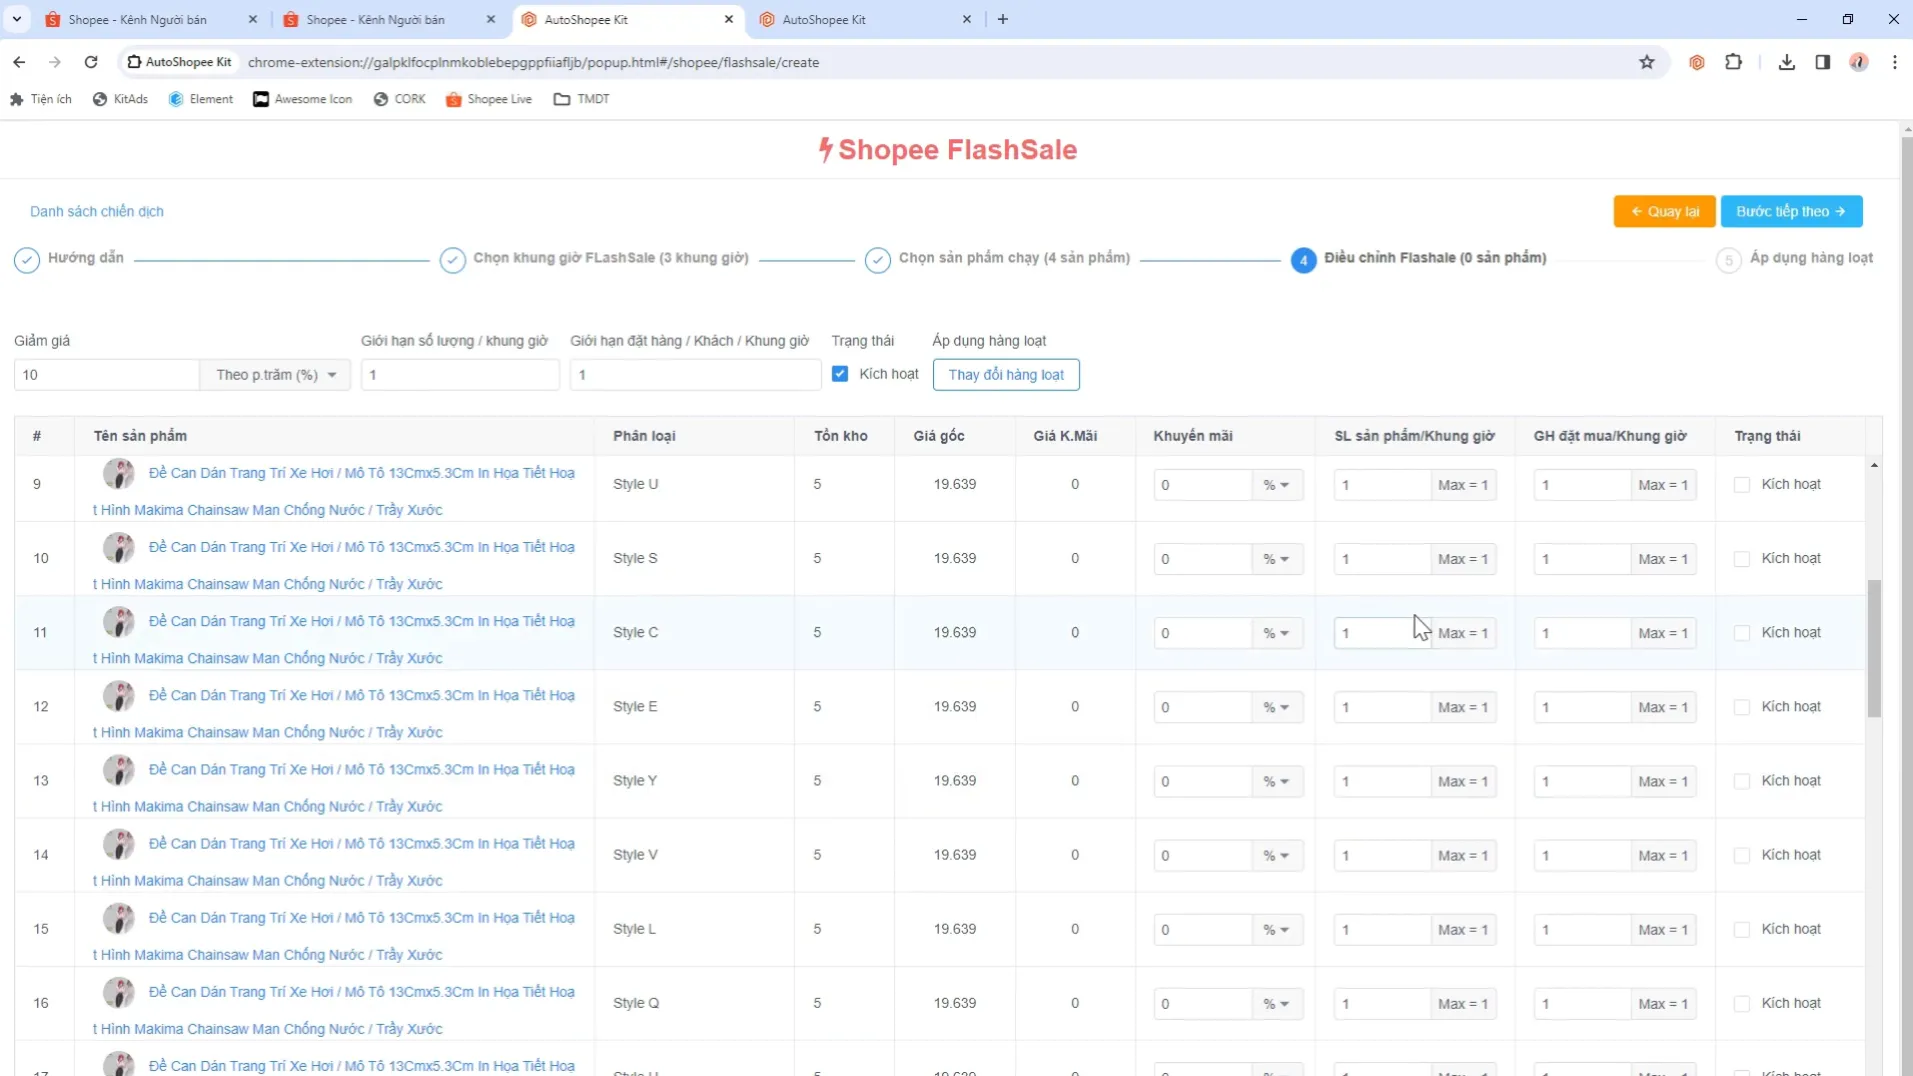Open the Chrome downloads icon
This screenshot has height=1076, width=1913.
pos(1786,62)
